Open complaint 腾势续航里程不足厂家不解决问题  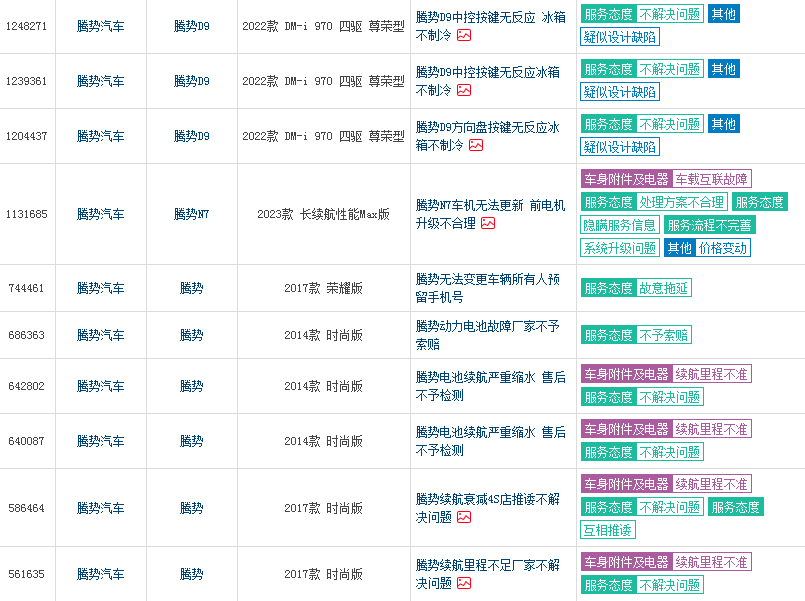point(488,574)
